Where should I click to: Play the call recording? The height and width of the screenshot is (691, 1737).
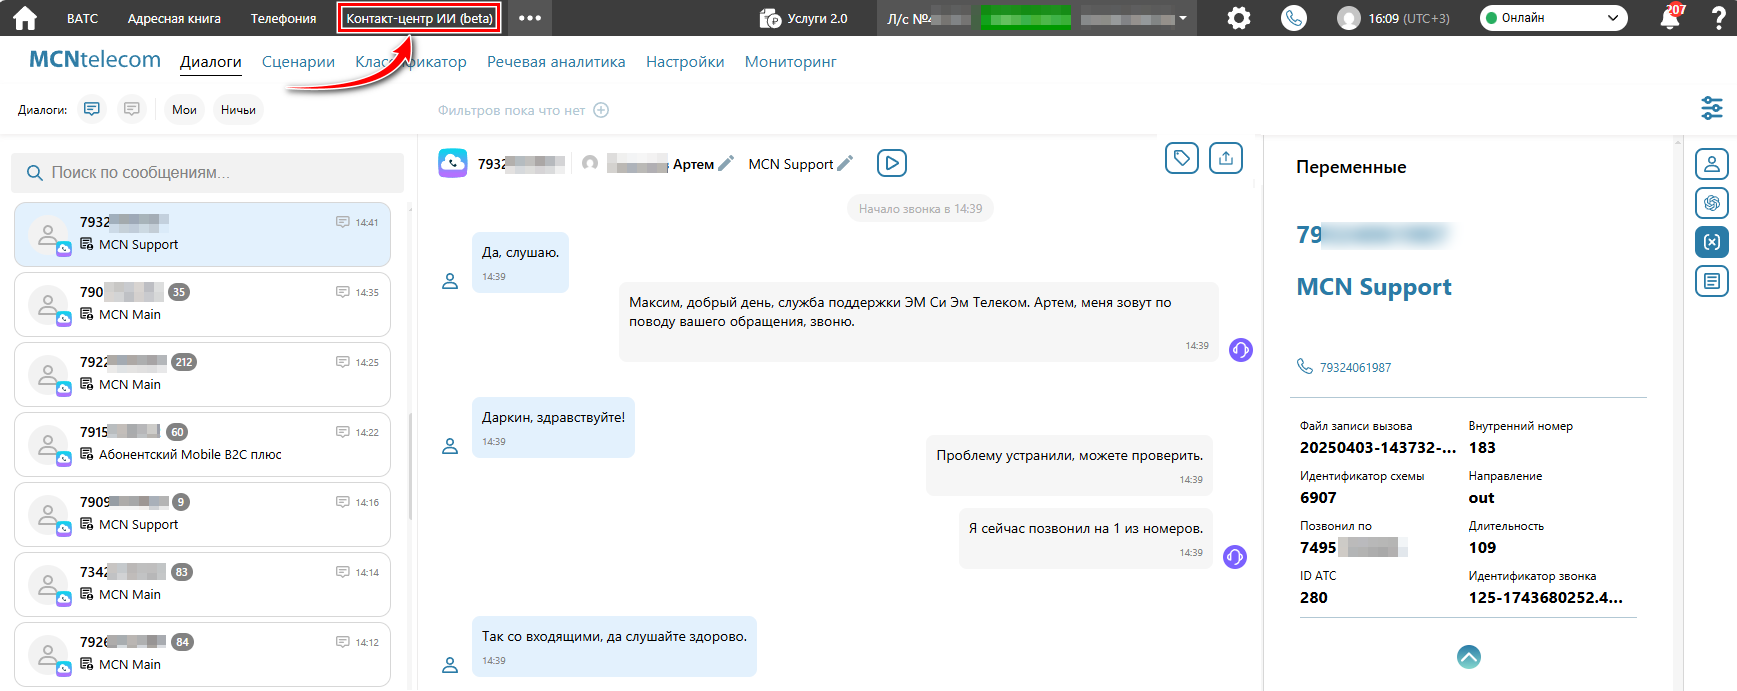click(x=891, y=163)
